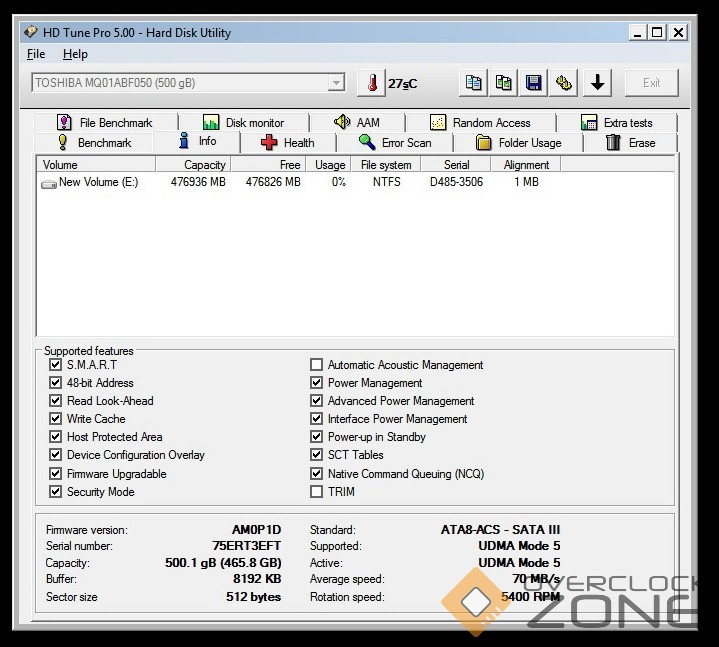Click the Usage column header

point(328,165)
